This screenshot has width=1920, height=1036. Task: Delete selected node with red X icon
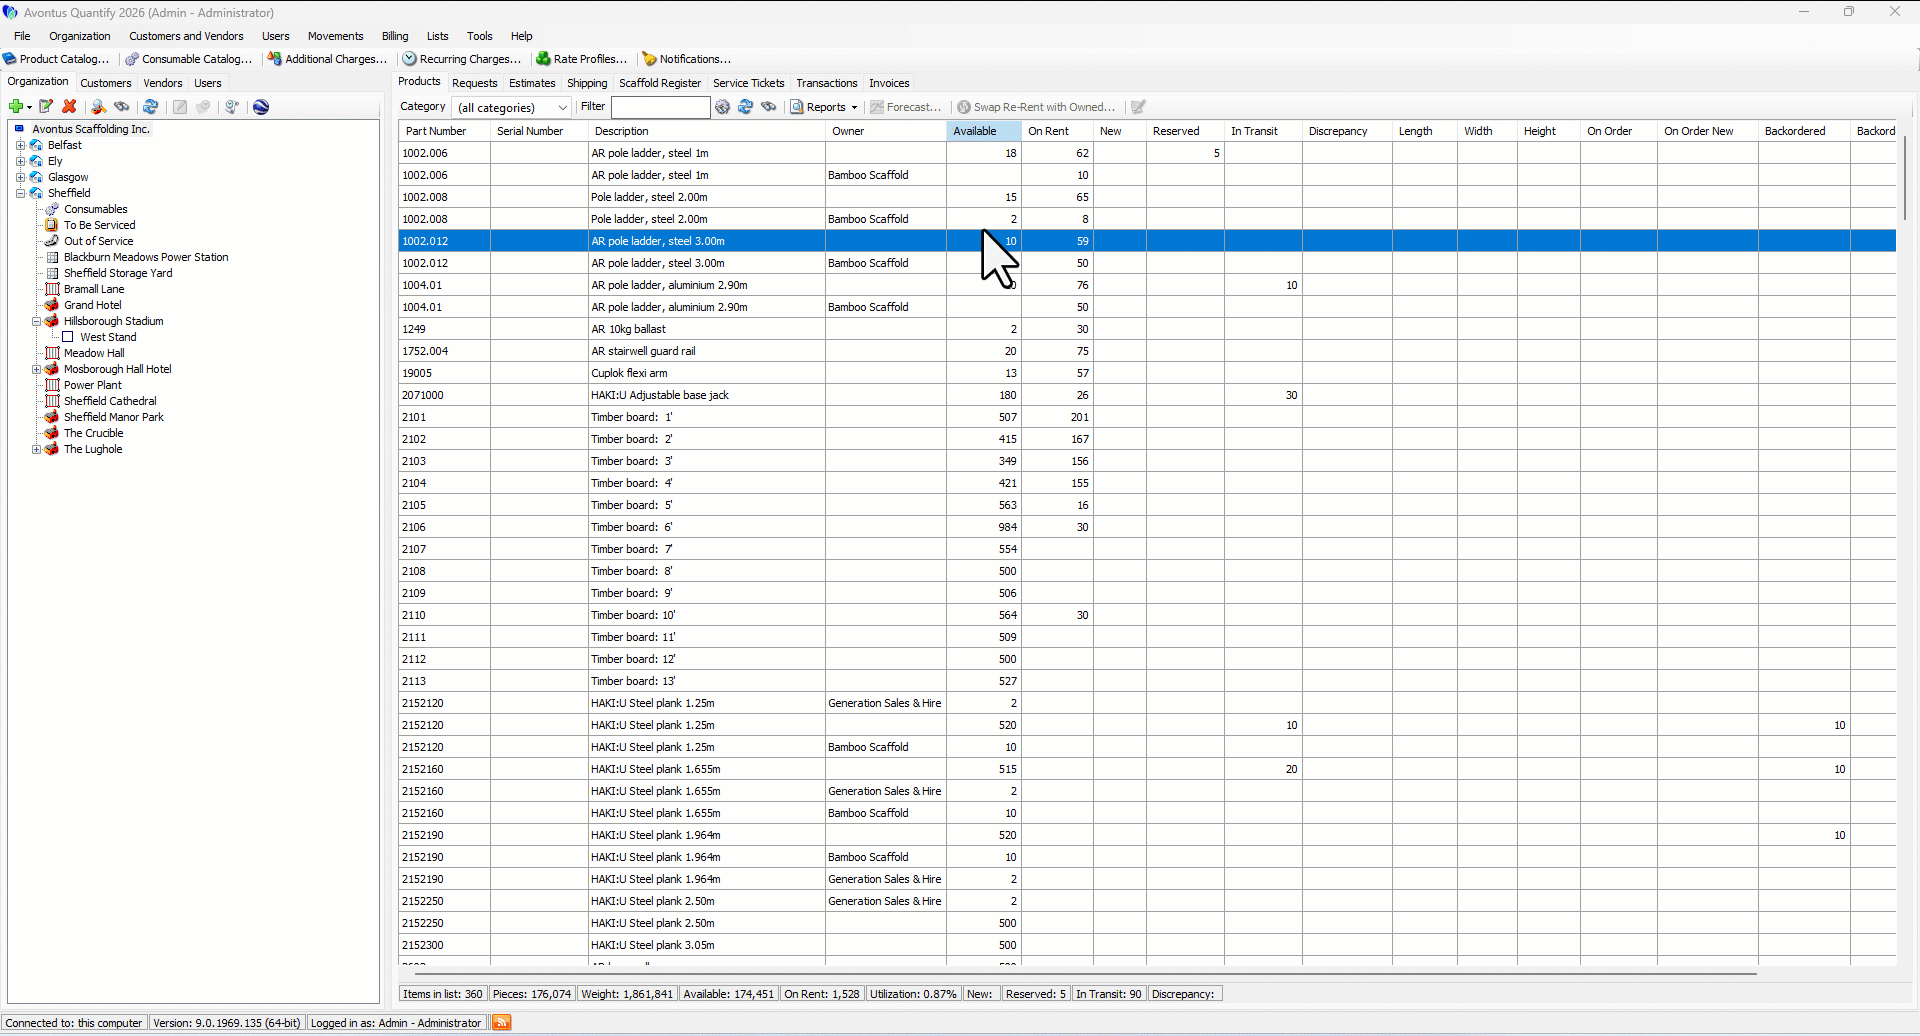pyautogui.click(x=69, y=107)
